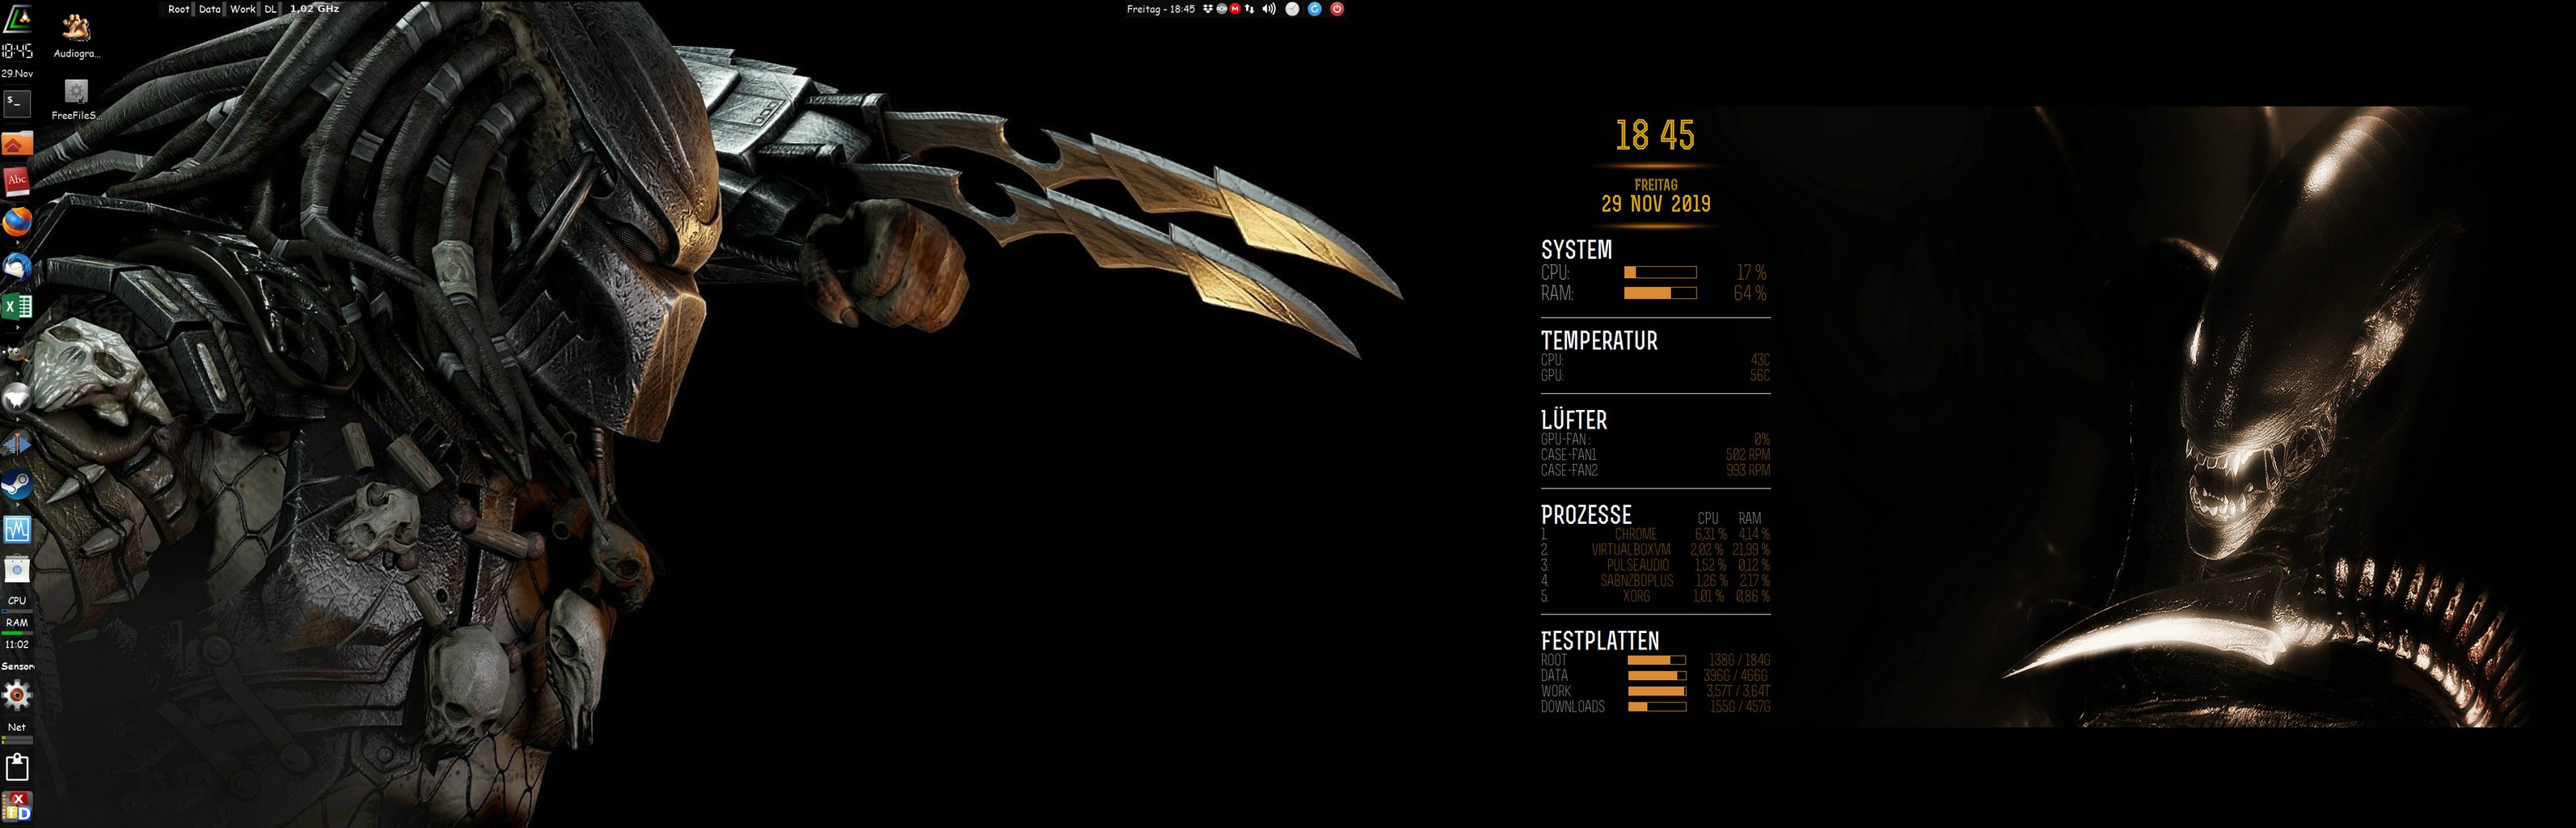Image resolution: width=2576 pixels, height=828 pixels.
Task: Open the blue arrow dock icon
Action: tap(17, 444)
